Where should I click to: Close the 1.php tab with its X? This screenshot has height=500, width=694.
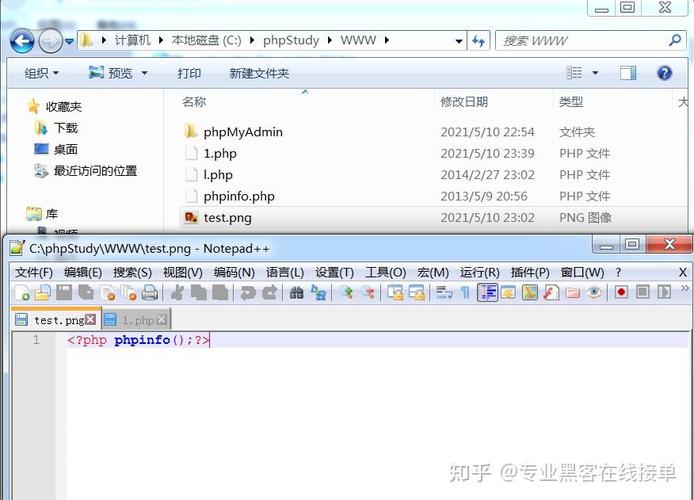pos(162,319)
